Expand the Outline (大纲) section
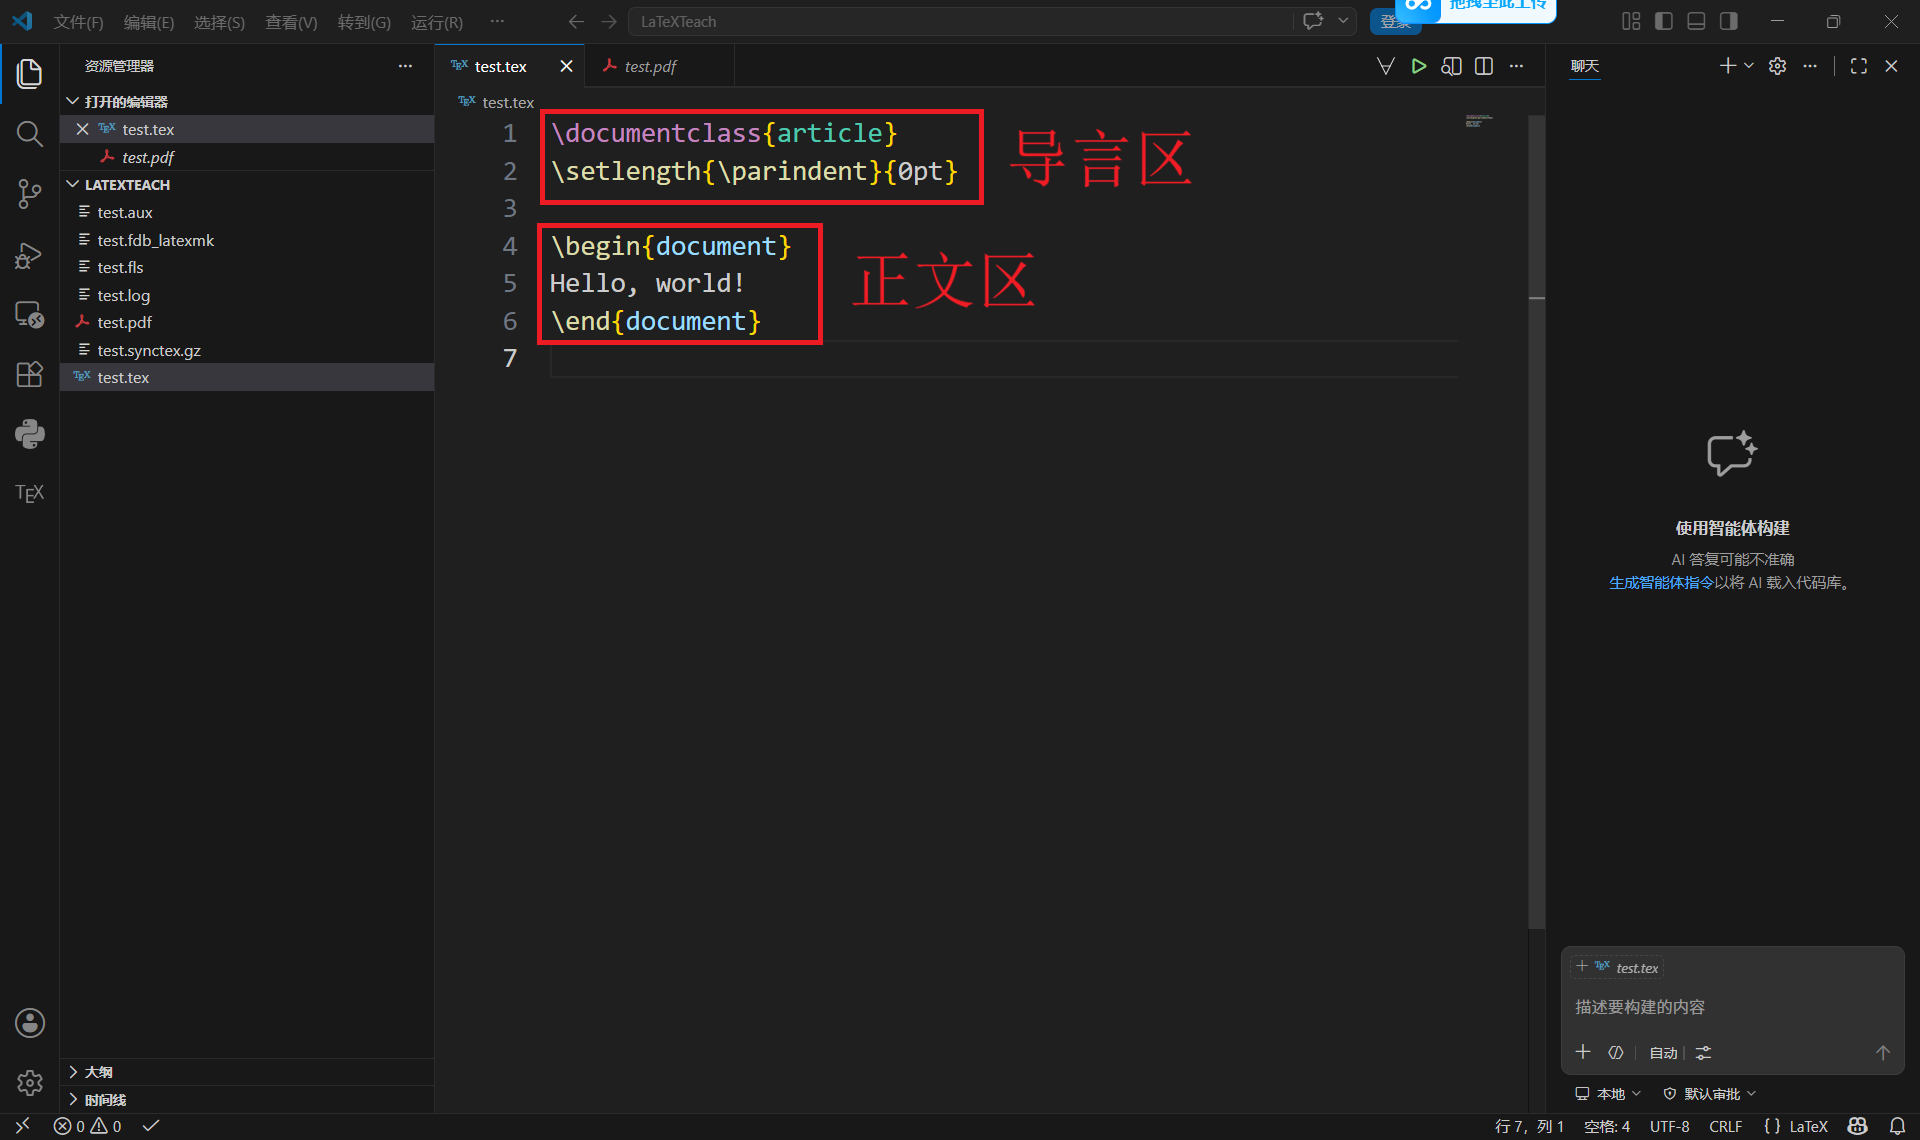The width and height of the screenshot is (1920, 1140). 247,1072
